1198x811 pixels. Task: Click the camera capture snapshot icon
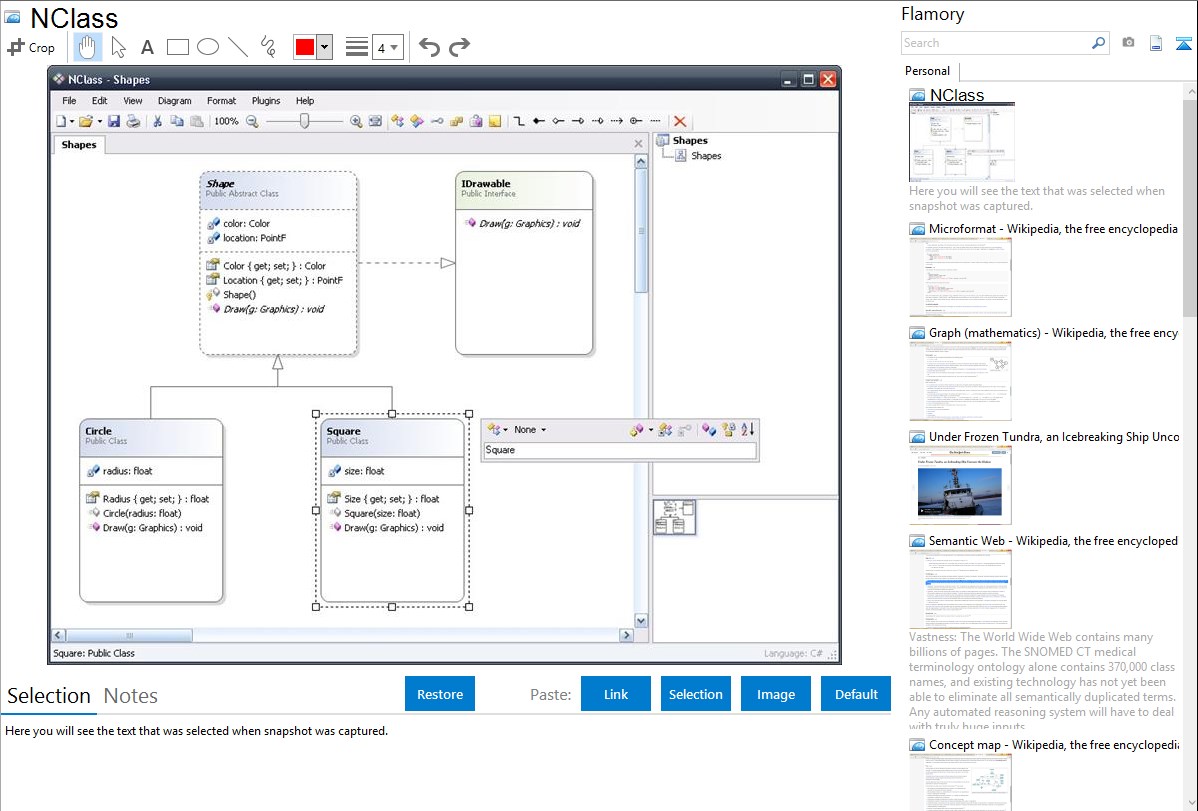point(1128,43)
